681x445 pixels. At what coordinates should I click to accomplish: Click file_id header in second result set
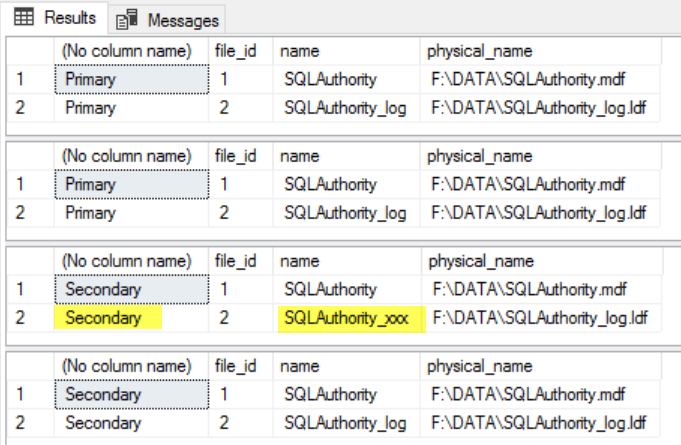pos(241,156)
